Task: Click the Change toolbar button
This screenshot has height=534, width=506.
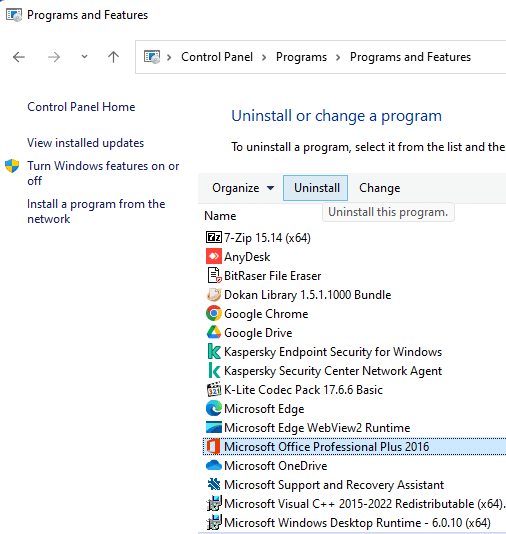Action: coord(379,188)
